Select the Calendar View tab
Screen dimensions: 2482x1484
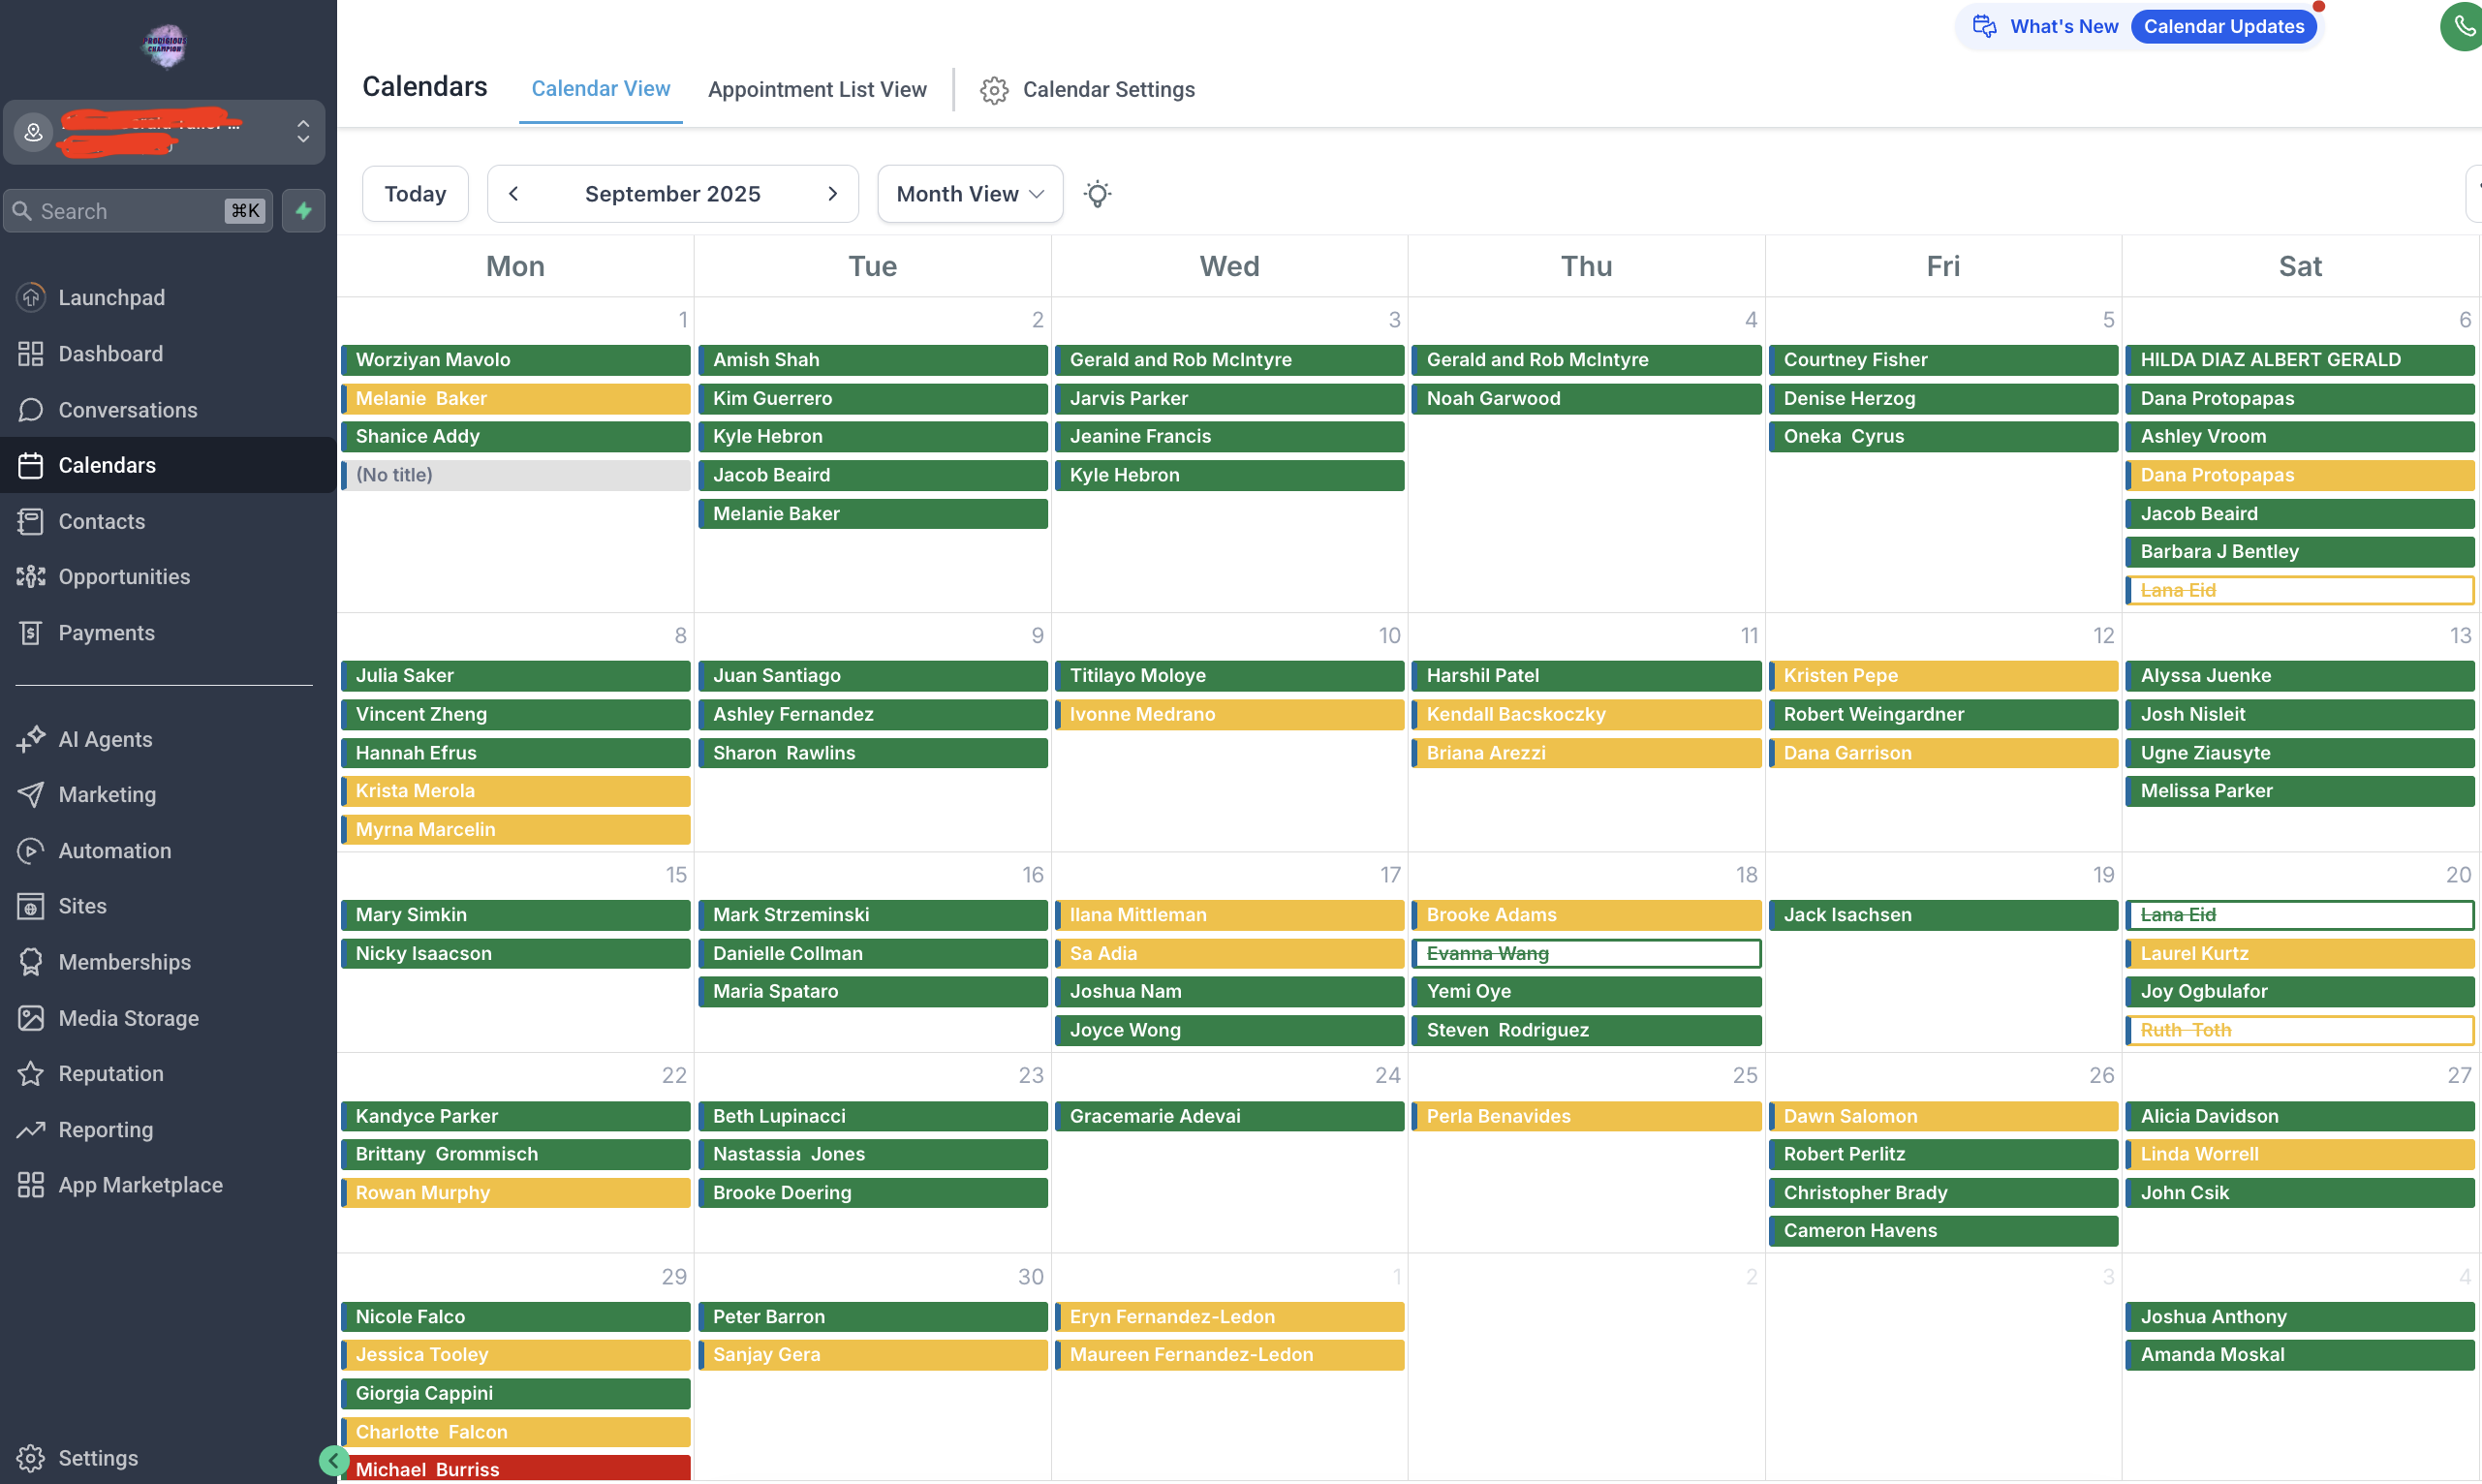pos(600,89)
